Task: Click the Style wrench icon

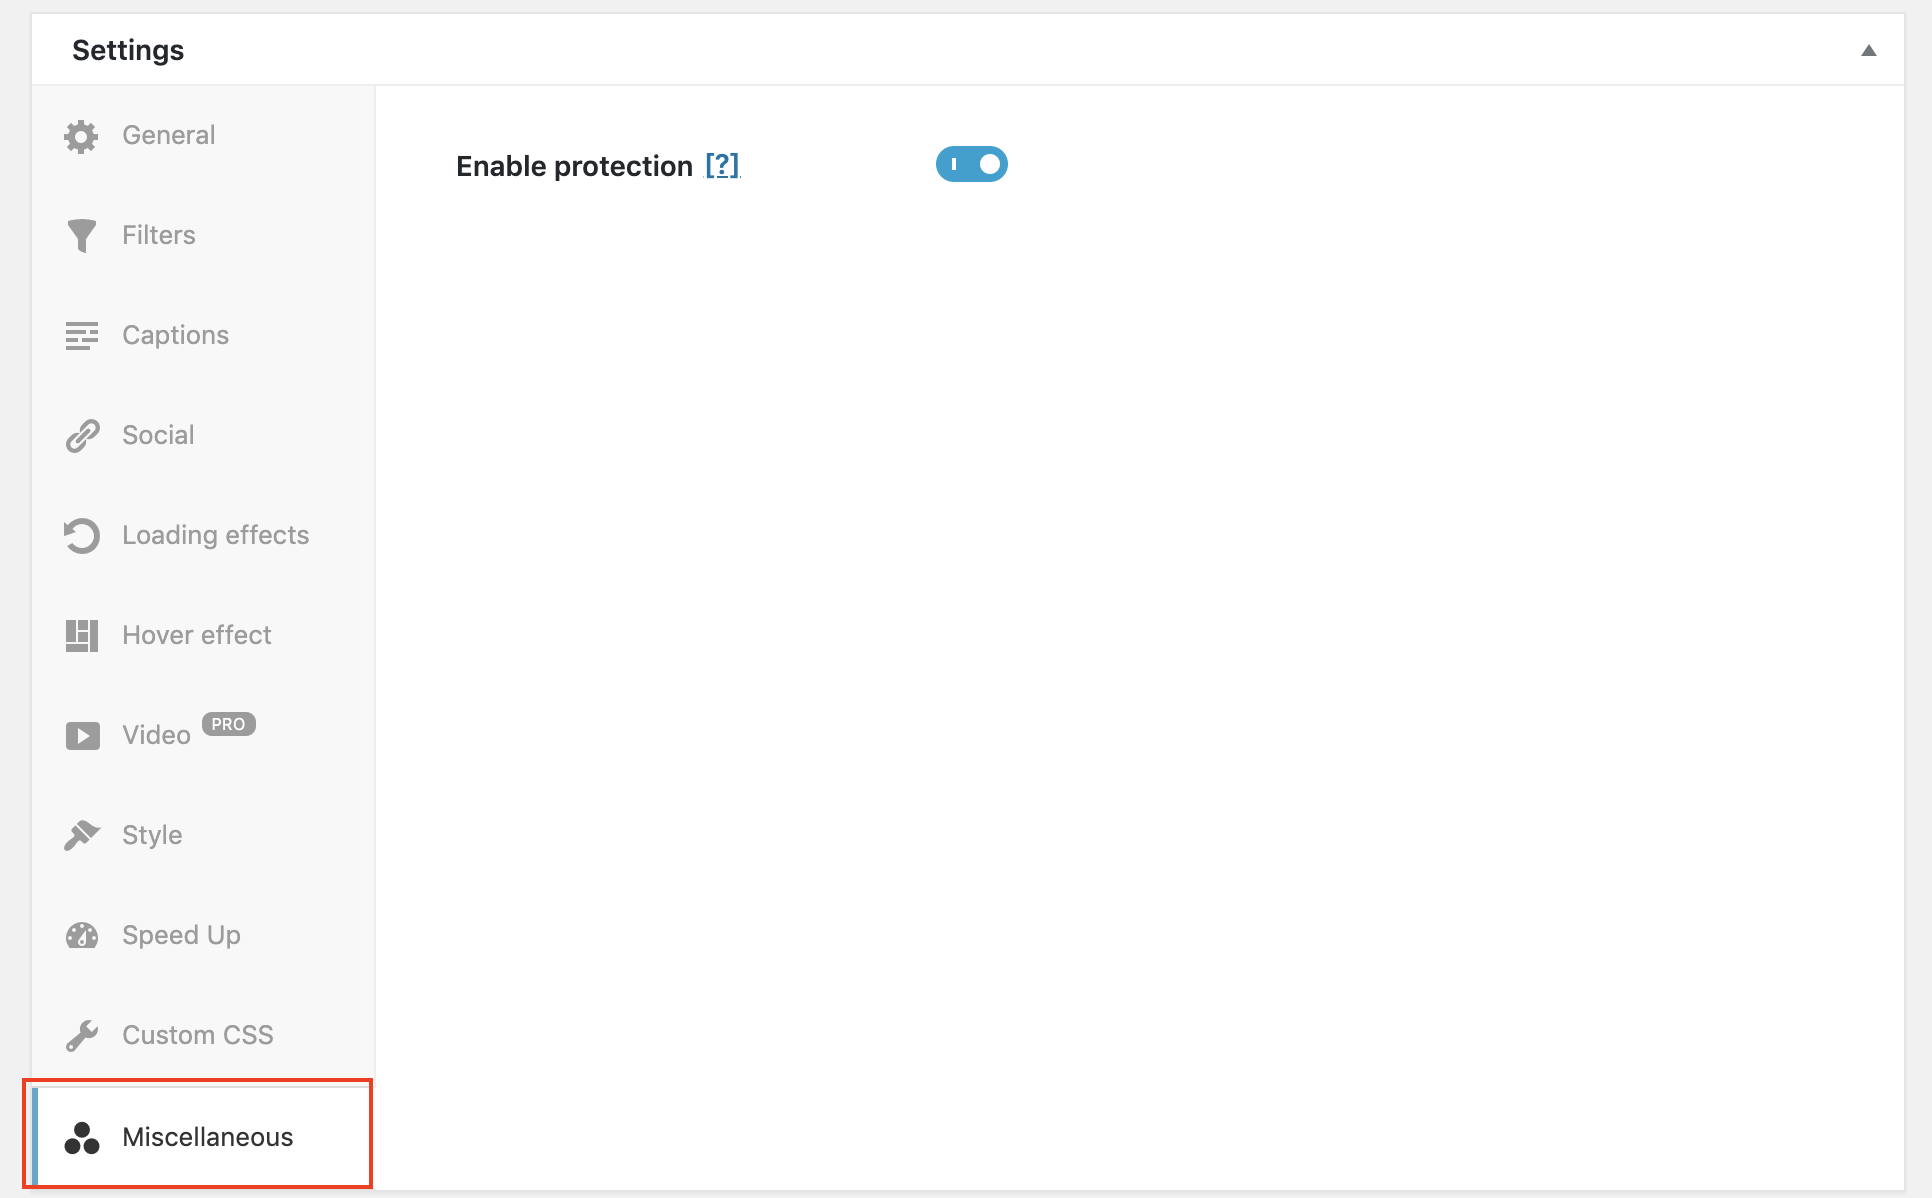Action: click(81, 834)
